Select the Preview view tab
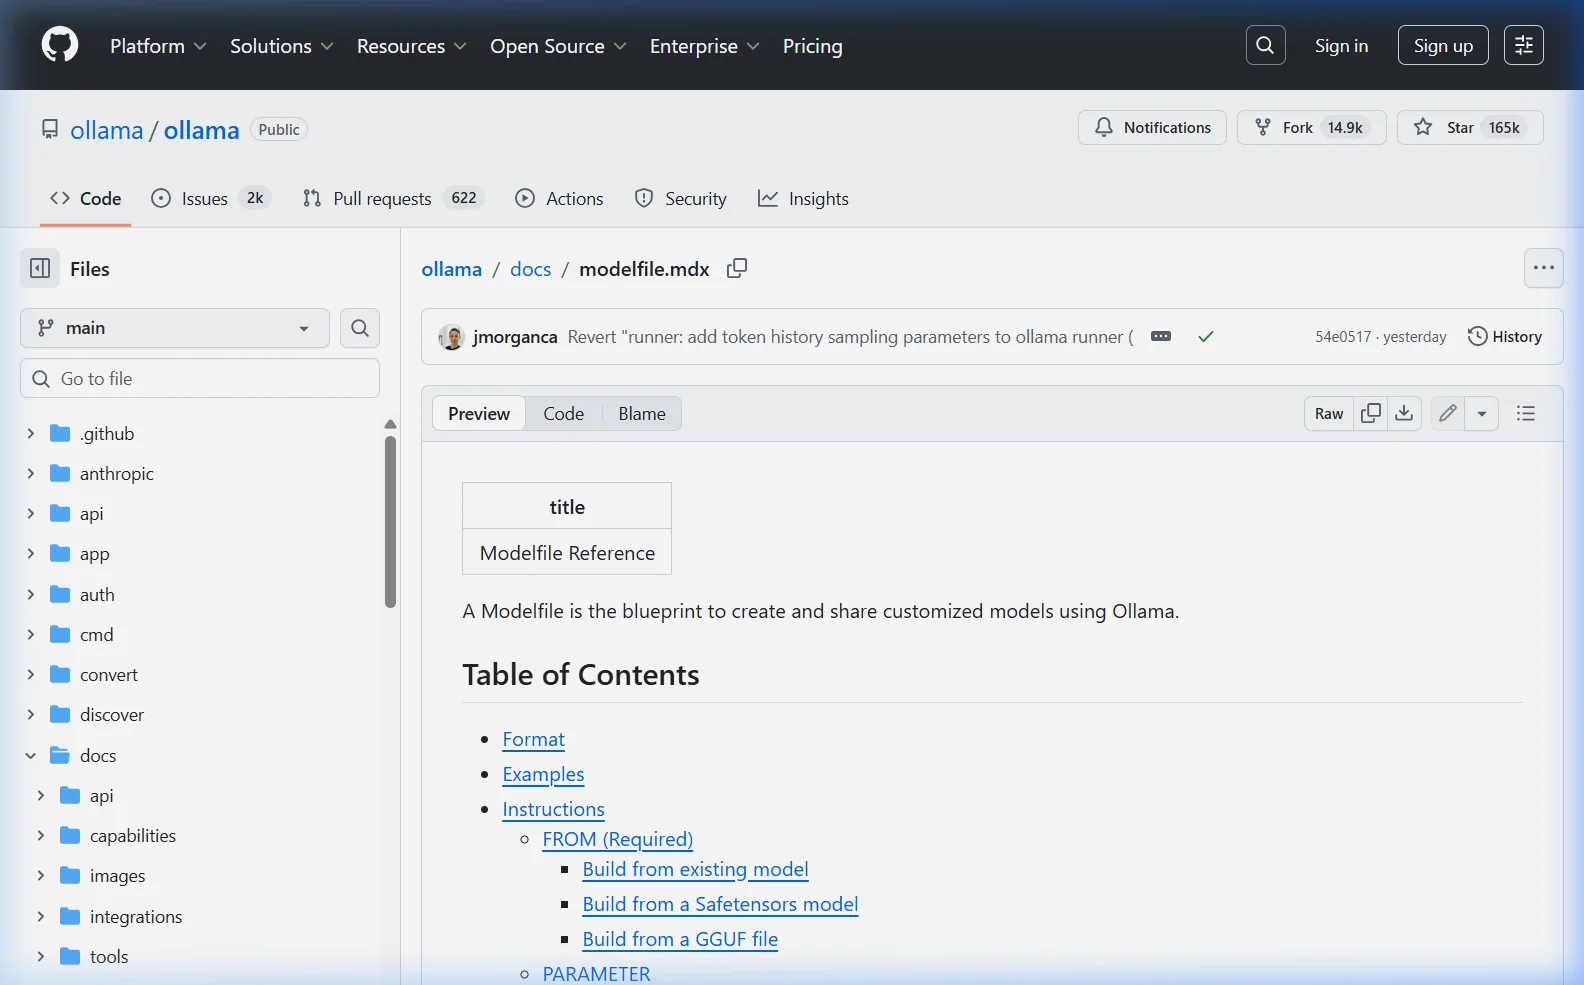The image size is (1584, 985). (479, 413)
